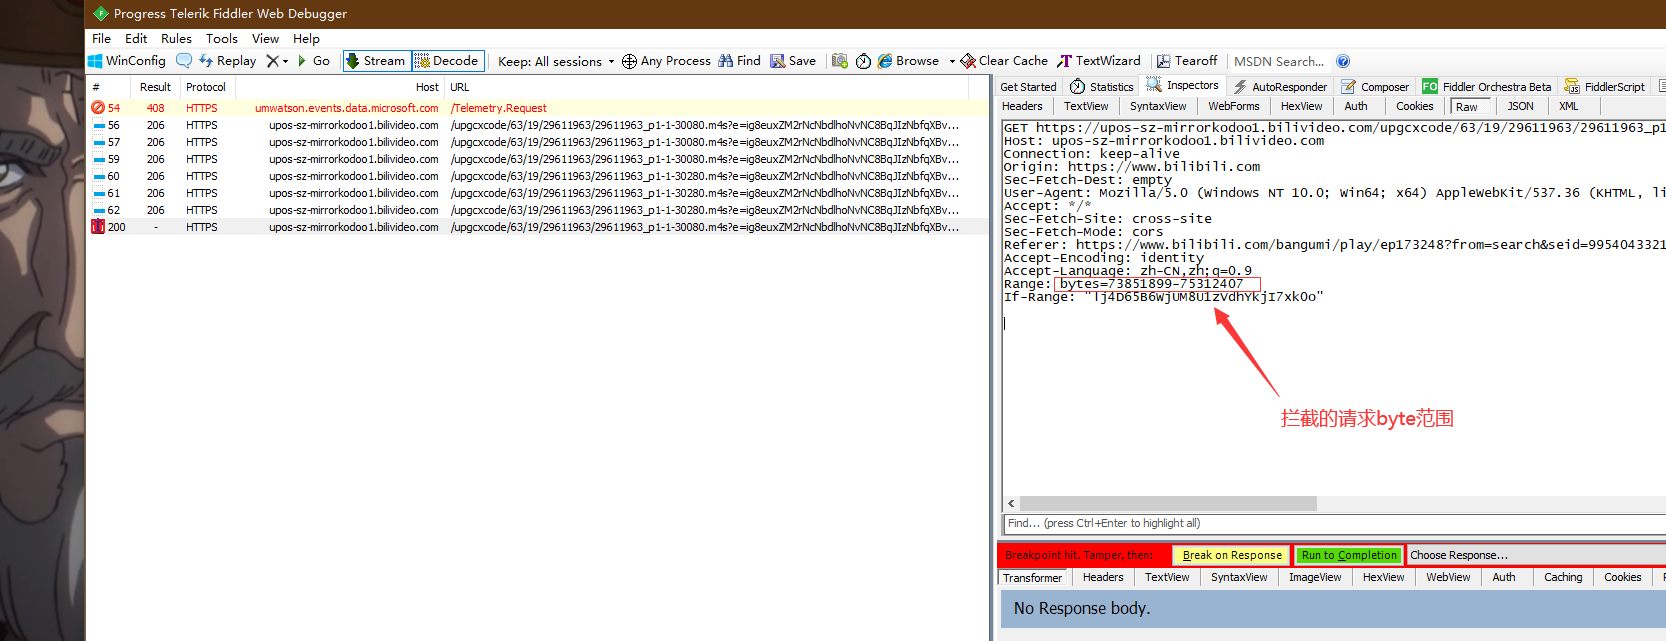Open the Edit menu
Screen dimensions: 1666x641
136,39
